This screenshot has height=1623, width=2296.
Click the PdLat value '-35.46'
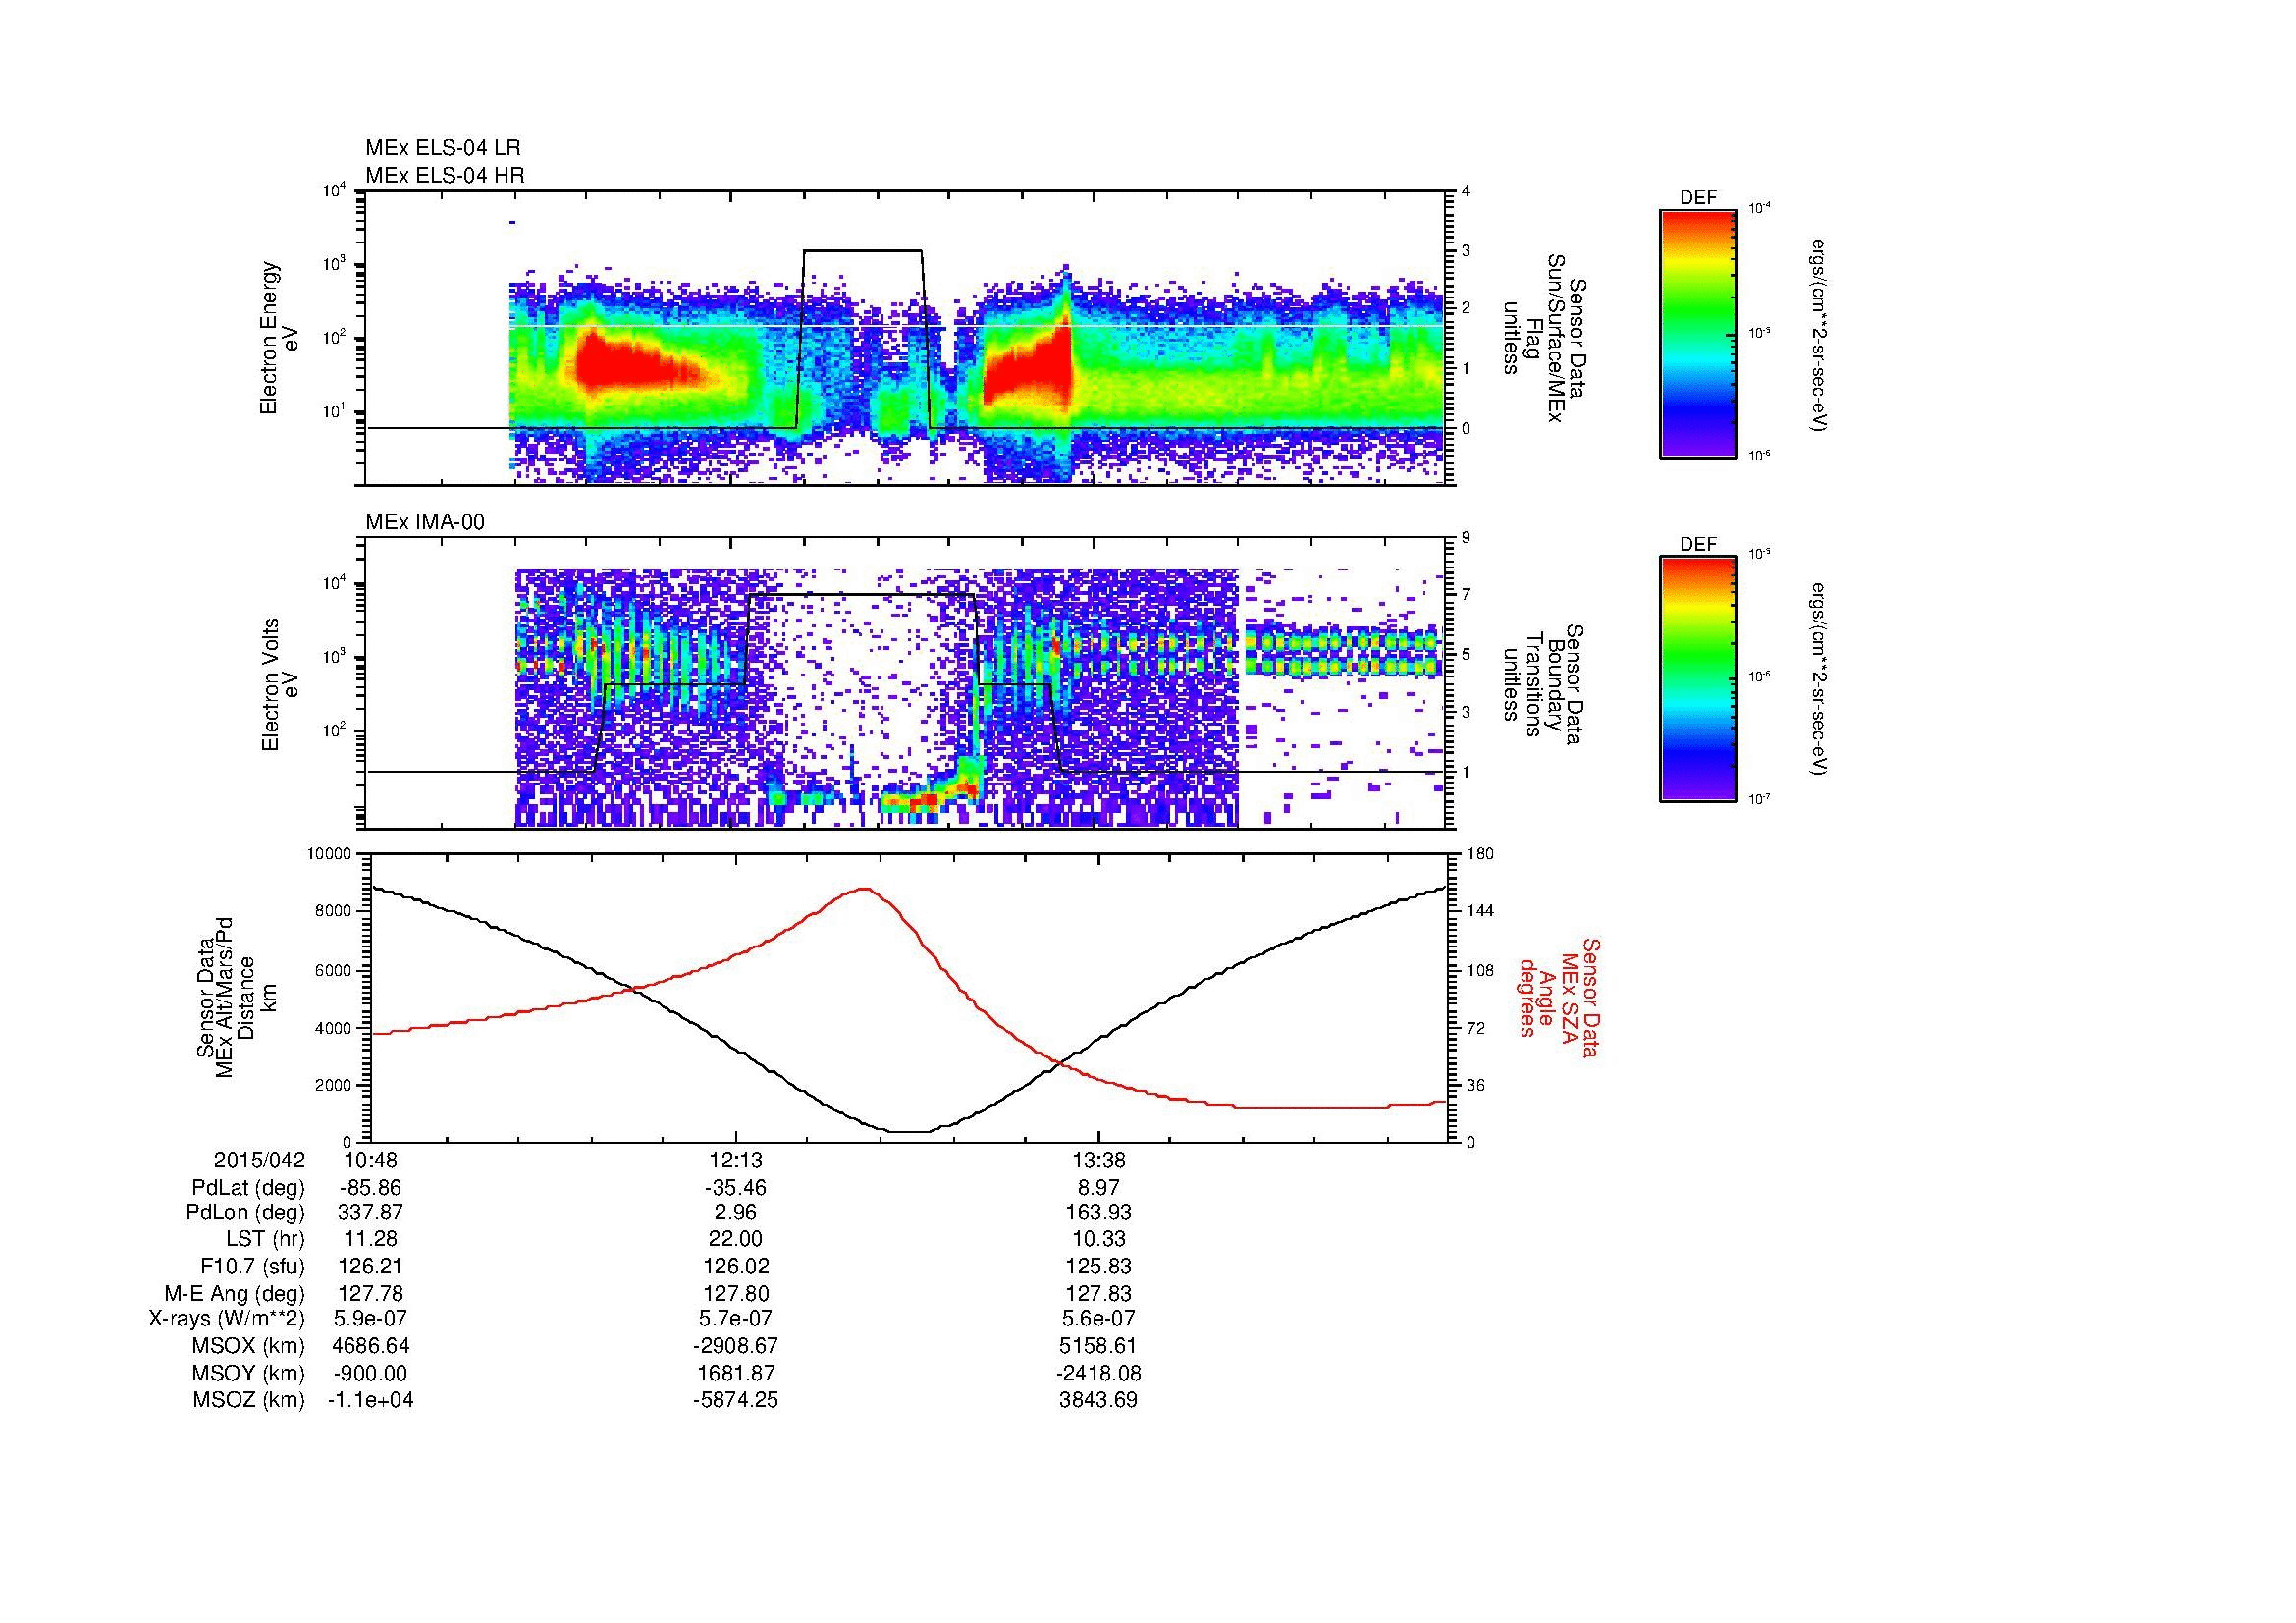736,1188
